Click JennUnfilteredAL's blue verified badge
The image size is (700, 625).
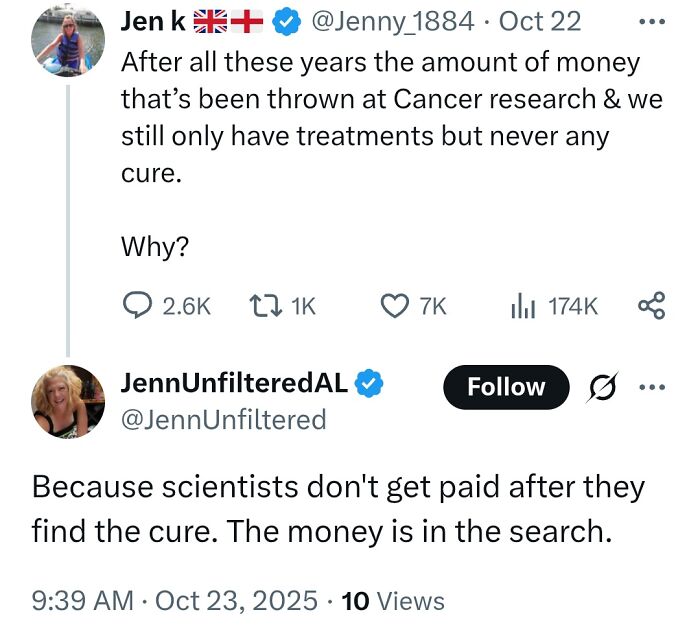click(x=369, y=382)
